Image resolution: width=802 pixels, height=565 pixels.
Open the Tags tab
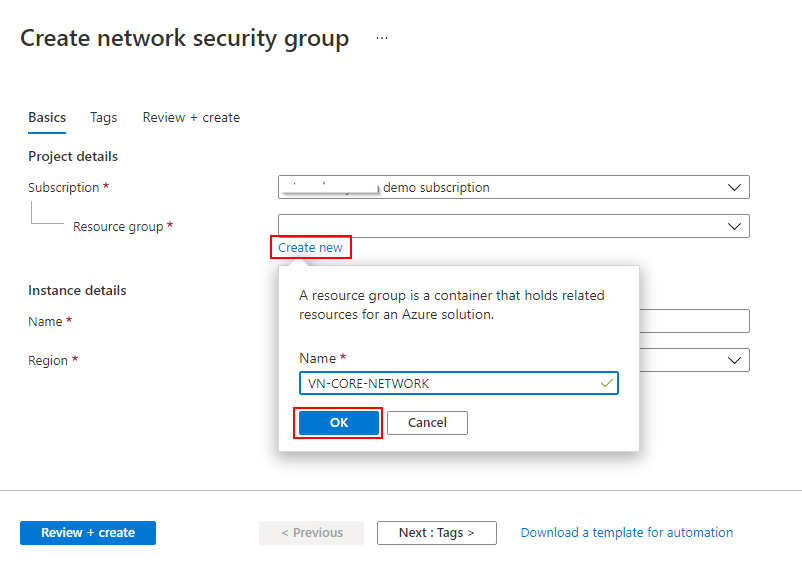[103, 117]
